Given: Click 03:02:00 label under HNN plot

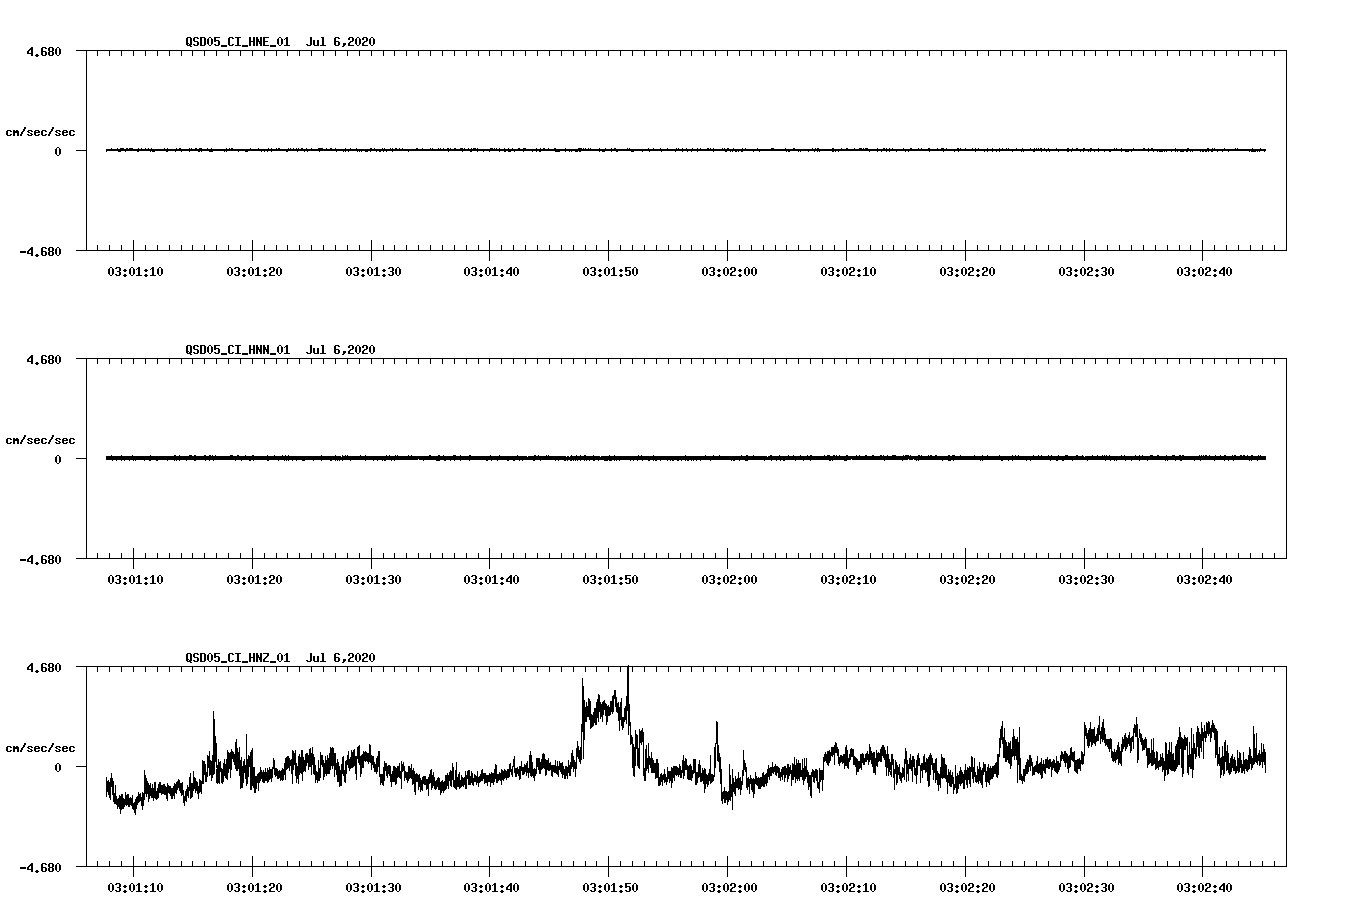Looking at the screenshot, I should coord(729,579).
